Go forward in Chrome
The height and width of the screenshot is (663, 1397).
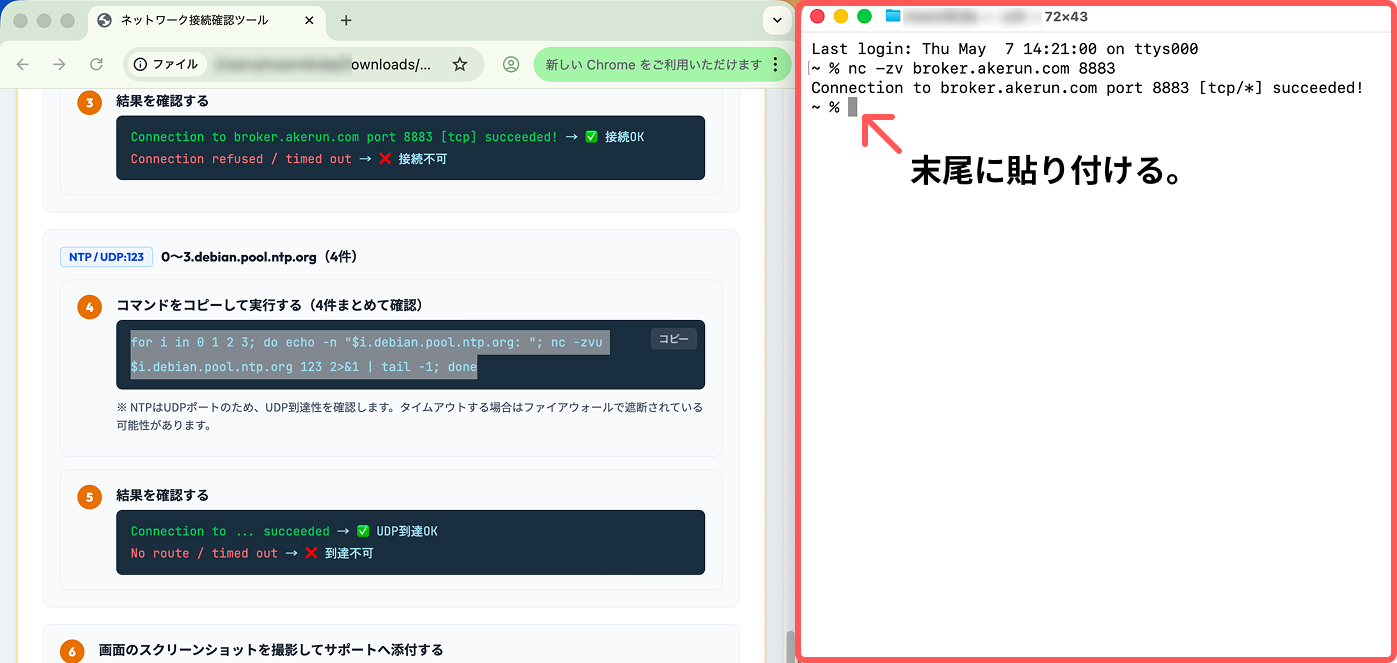click(59, 64)
